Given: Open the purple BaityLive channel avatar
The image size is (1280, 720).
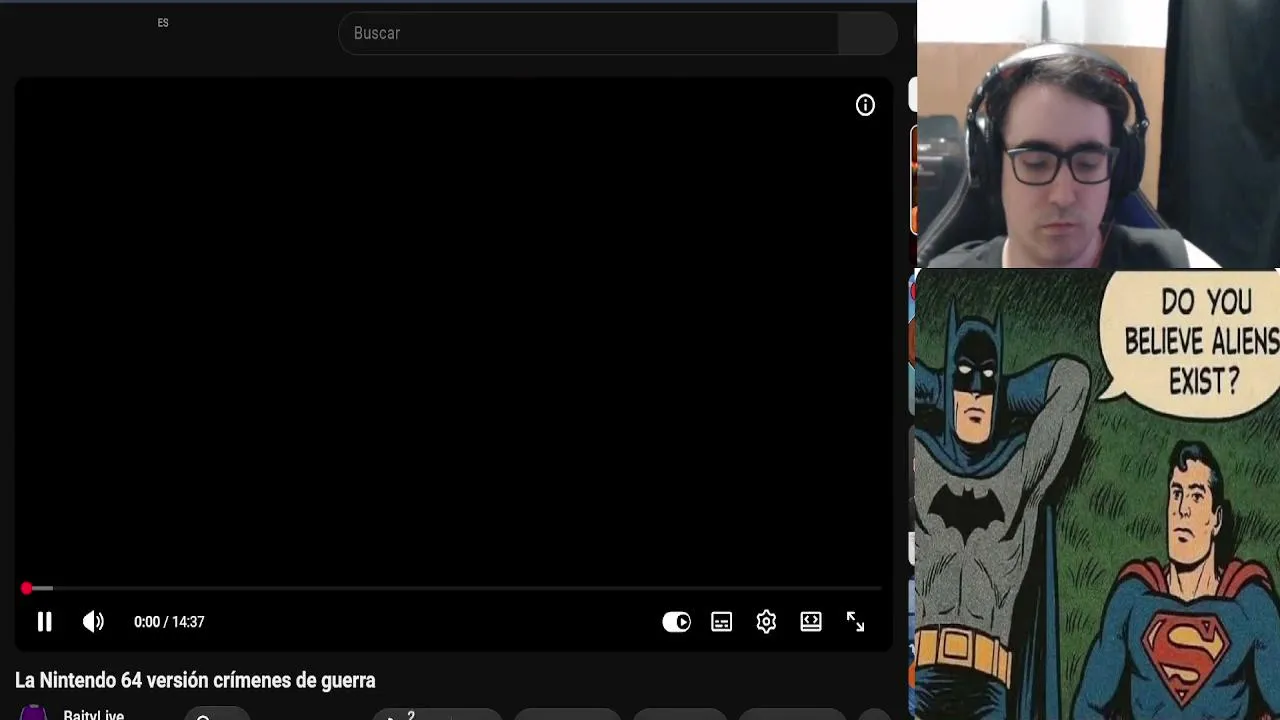Looking at the screenshot, I should 34,713.
